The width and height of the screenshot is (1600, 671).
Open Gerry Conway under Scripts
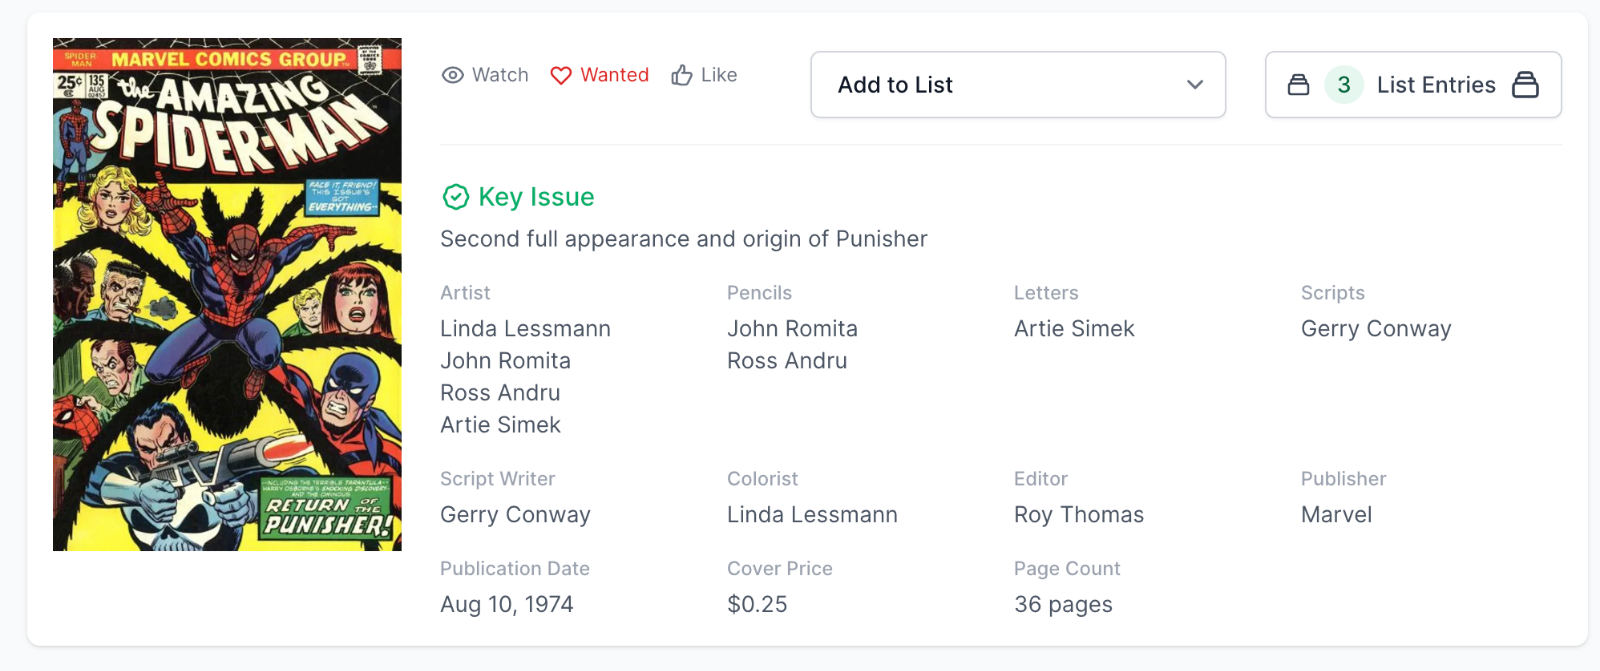pos(1376,329)
